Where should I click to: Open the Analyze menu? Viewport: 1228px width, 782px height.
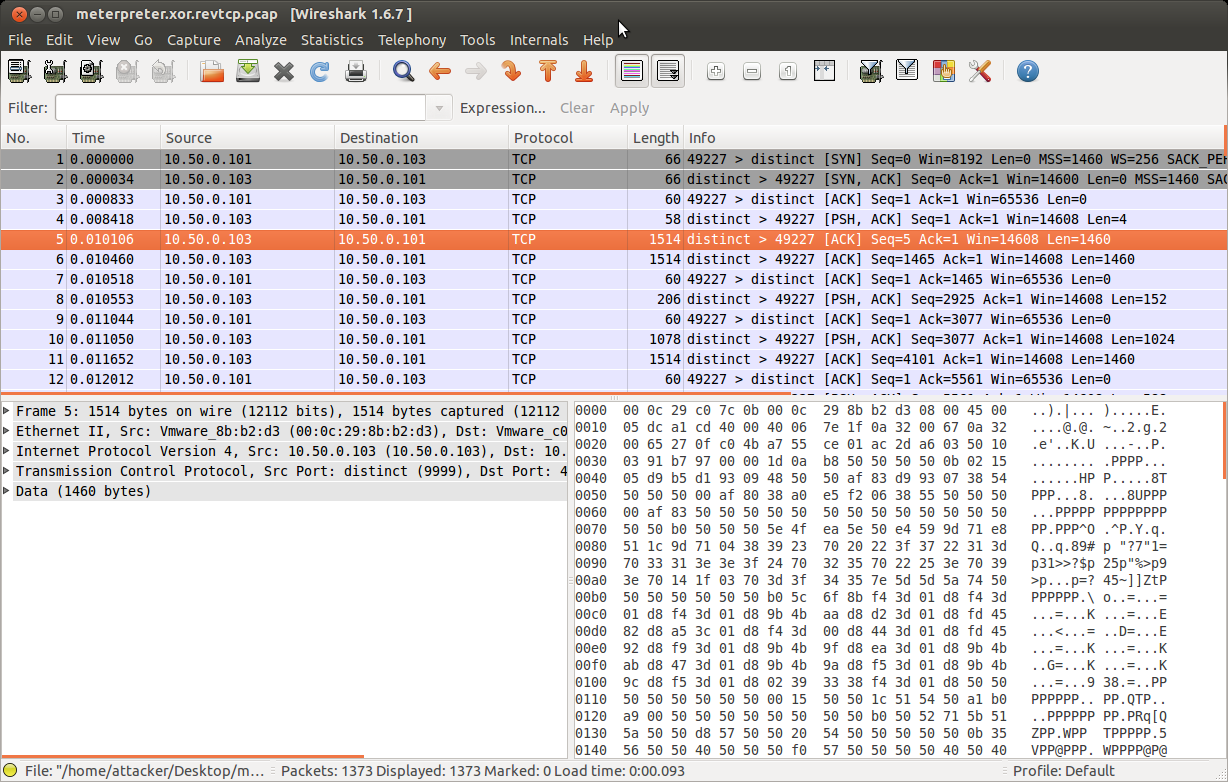(x=260, y=40)
